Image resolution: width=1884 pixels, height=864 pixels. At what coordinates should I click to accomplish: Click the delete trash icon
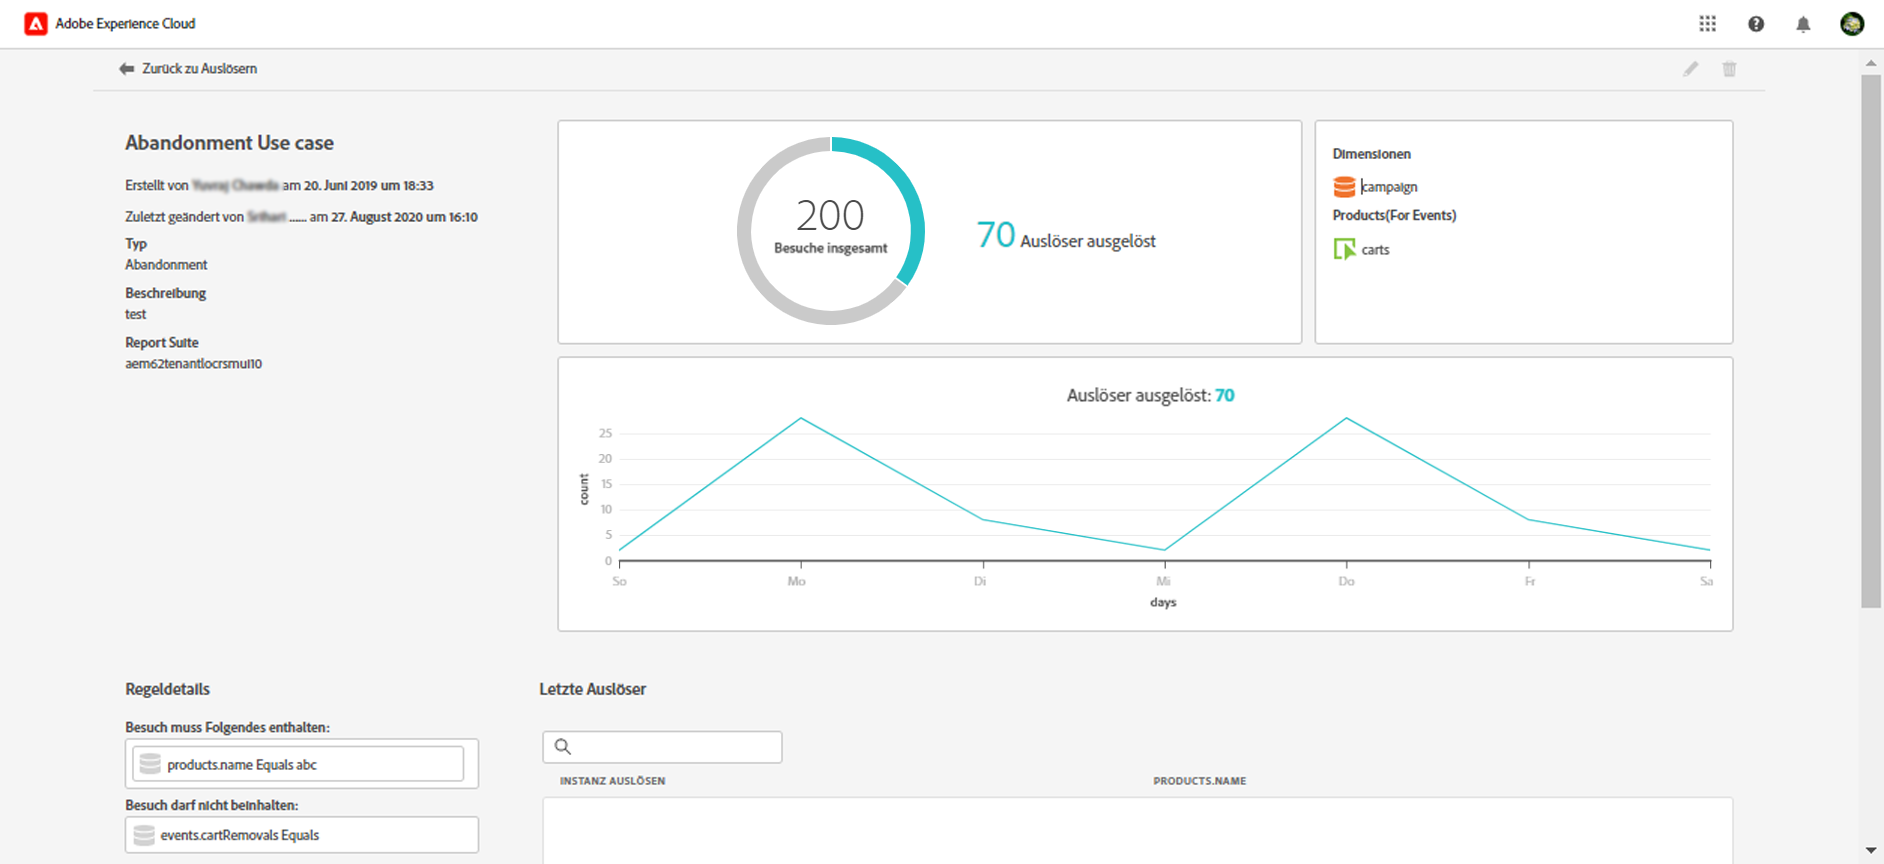pyautogui.click(x=1729, y=69)
